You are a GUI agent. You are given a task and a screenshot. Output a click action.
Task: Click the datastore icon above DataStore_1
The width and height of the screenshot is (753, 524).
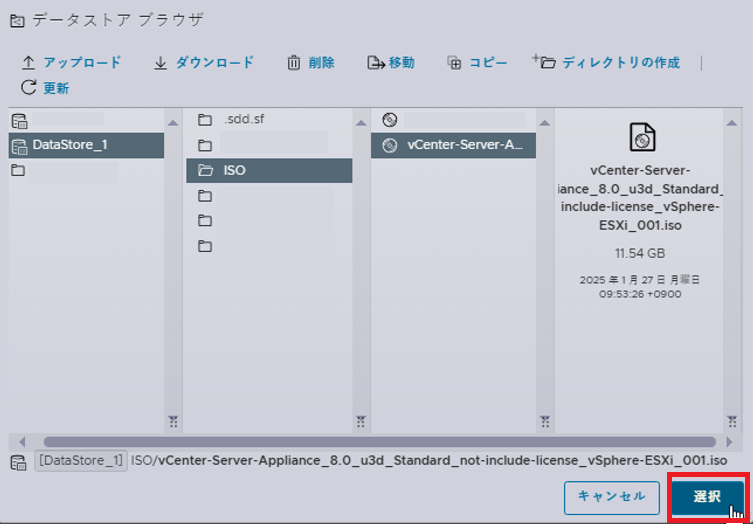point(19,121)
